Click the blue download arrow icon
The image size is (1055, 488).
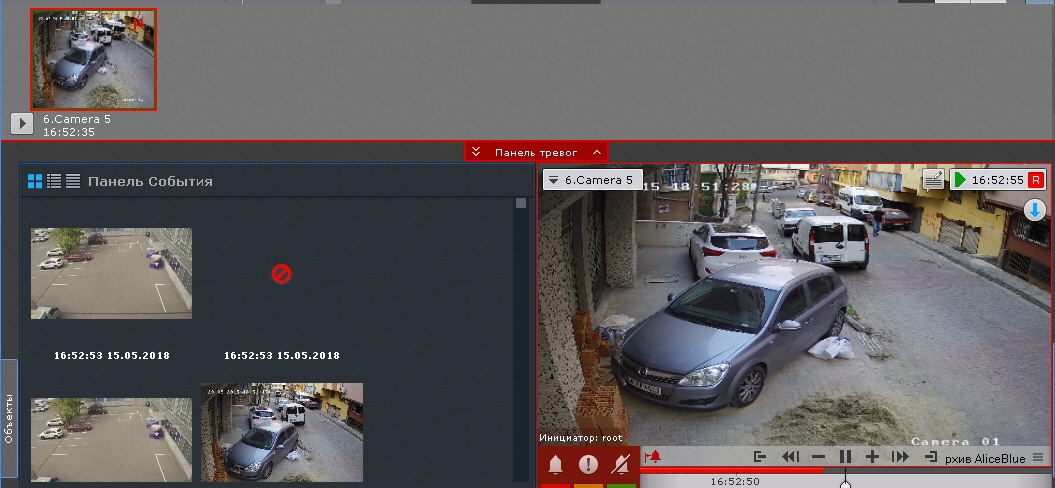[x=1035, y=210]
